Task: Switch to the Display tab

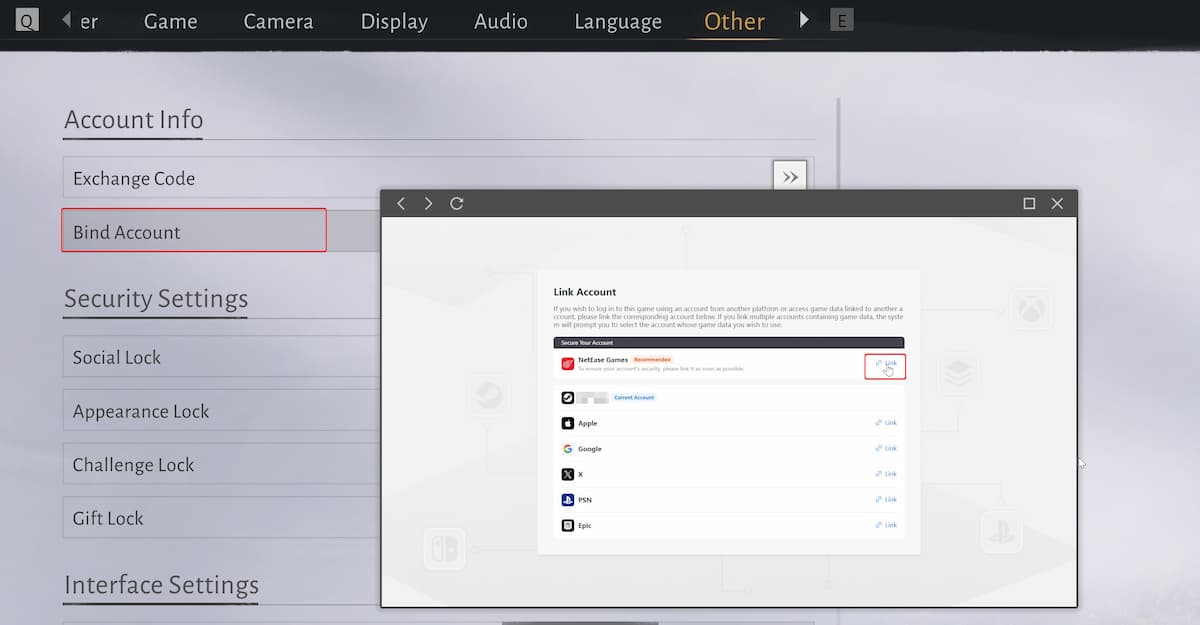Action: point(394,21)
